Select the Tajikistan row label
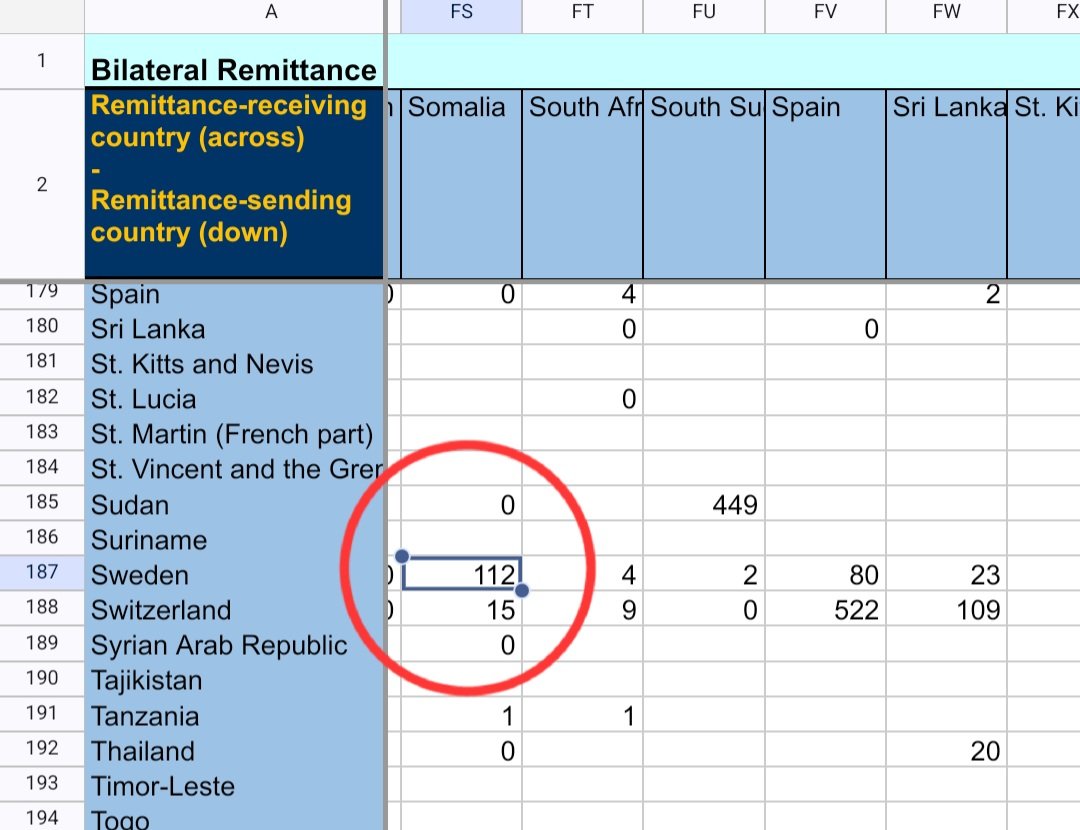The image size is (1080, 830). pos(234,679)
